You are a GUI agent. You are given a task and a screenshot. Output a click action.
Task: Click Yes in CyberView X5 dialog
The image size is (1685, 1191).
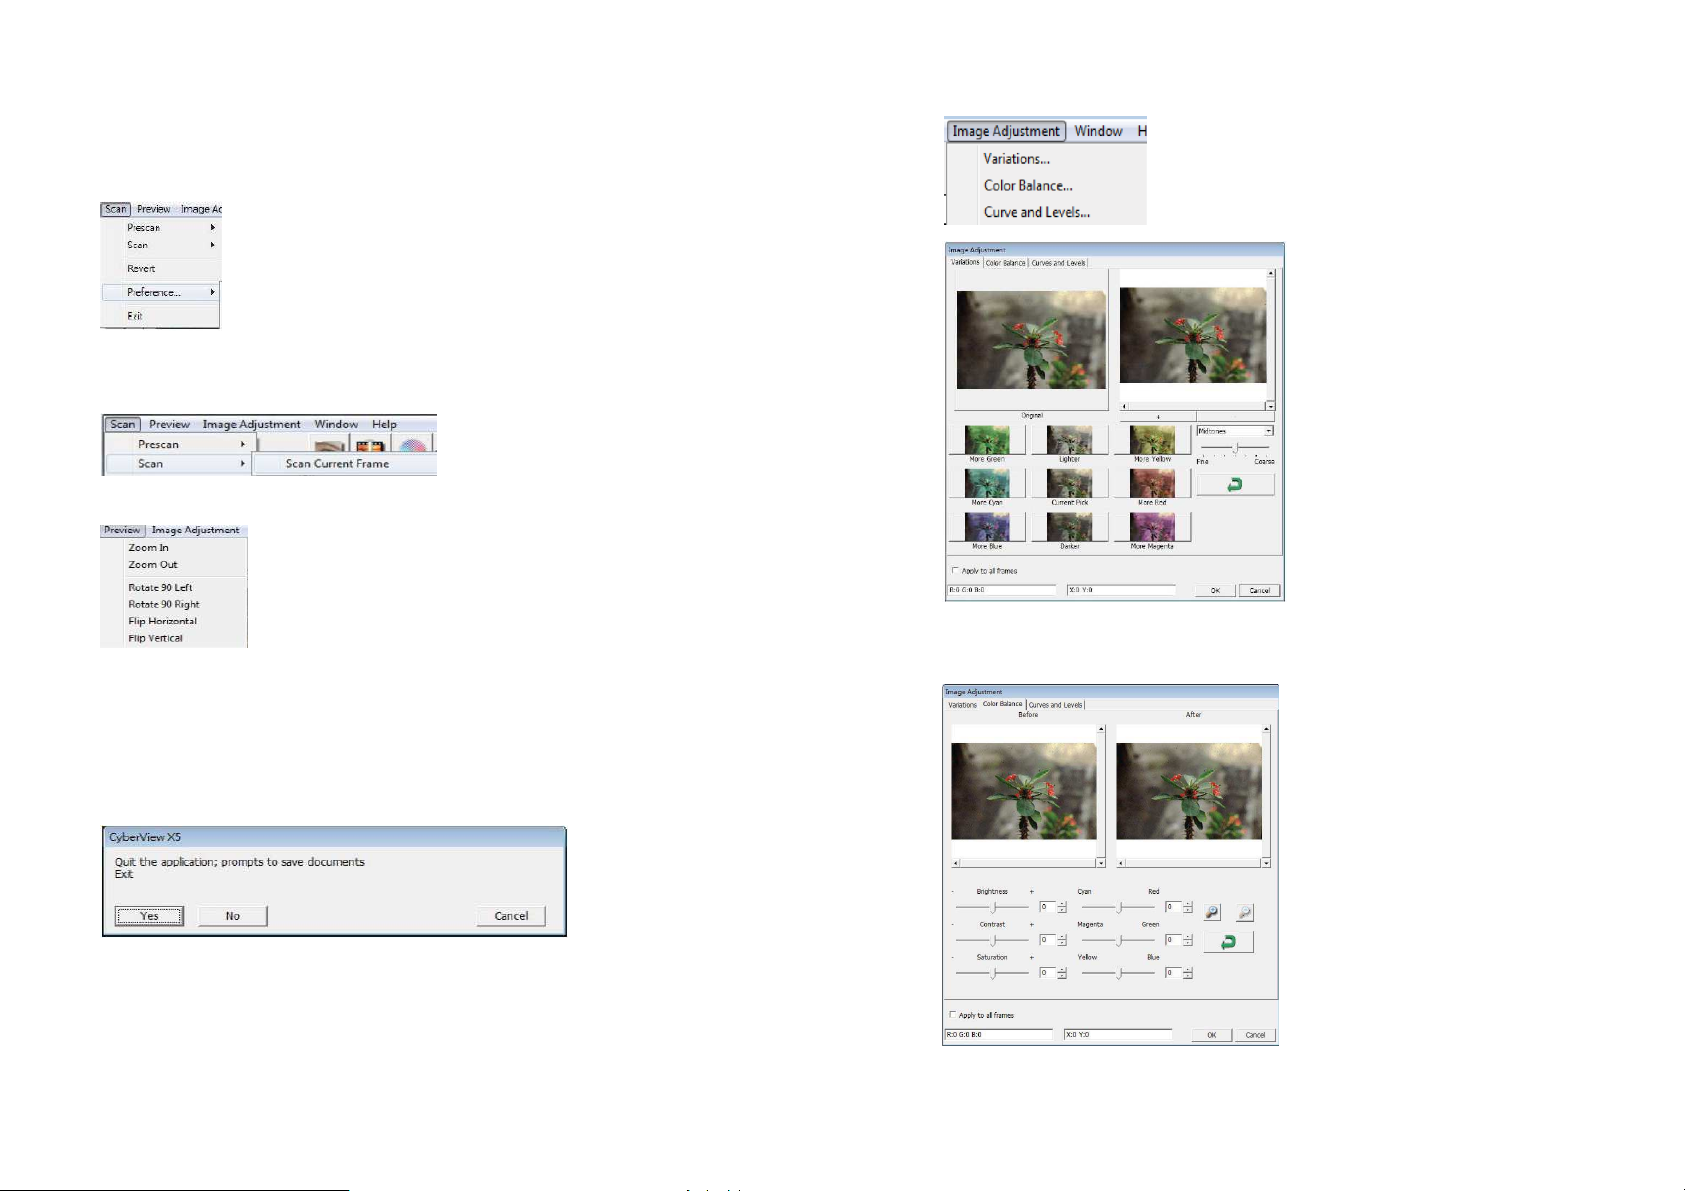(149, 916)
